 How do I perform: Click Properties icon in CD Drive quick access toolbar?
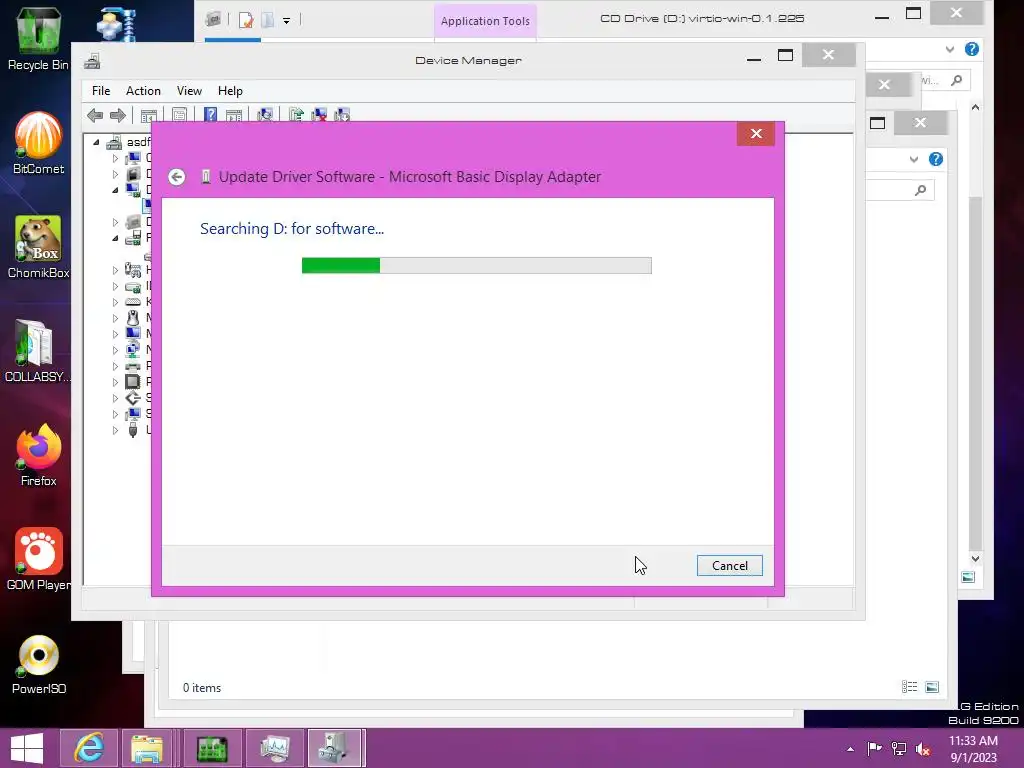coord(246,20)
